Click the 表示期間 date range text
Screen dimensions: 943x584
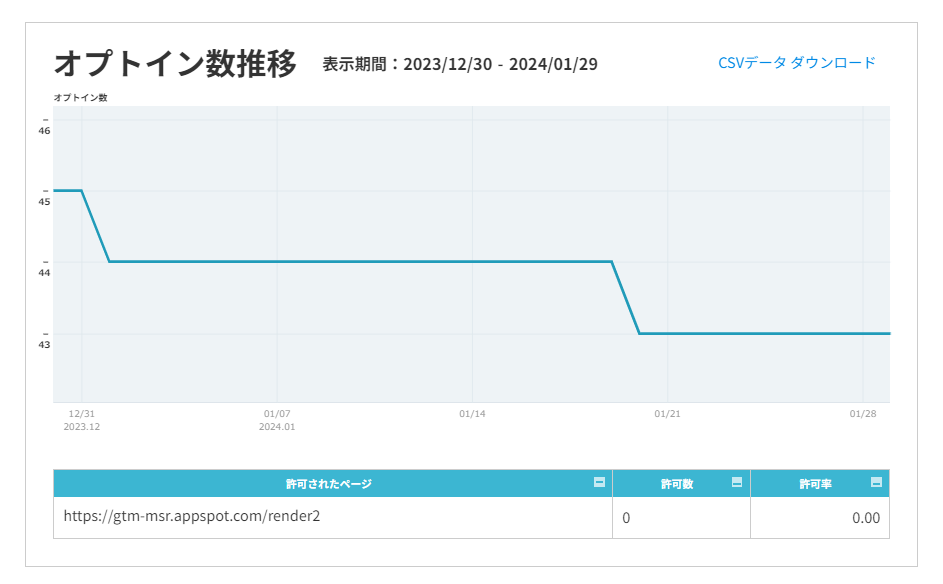click(460, 64)
